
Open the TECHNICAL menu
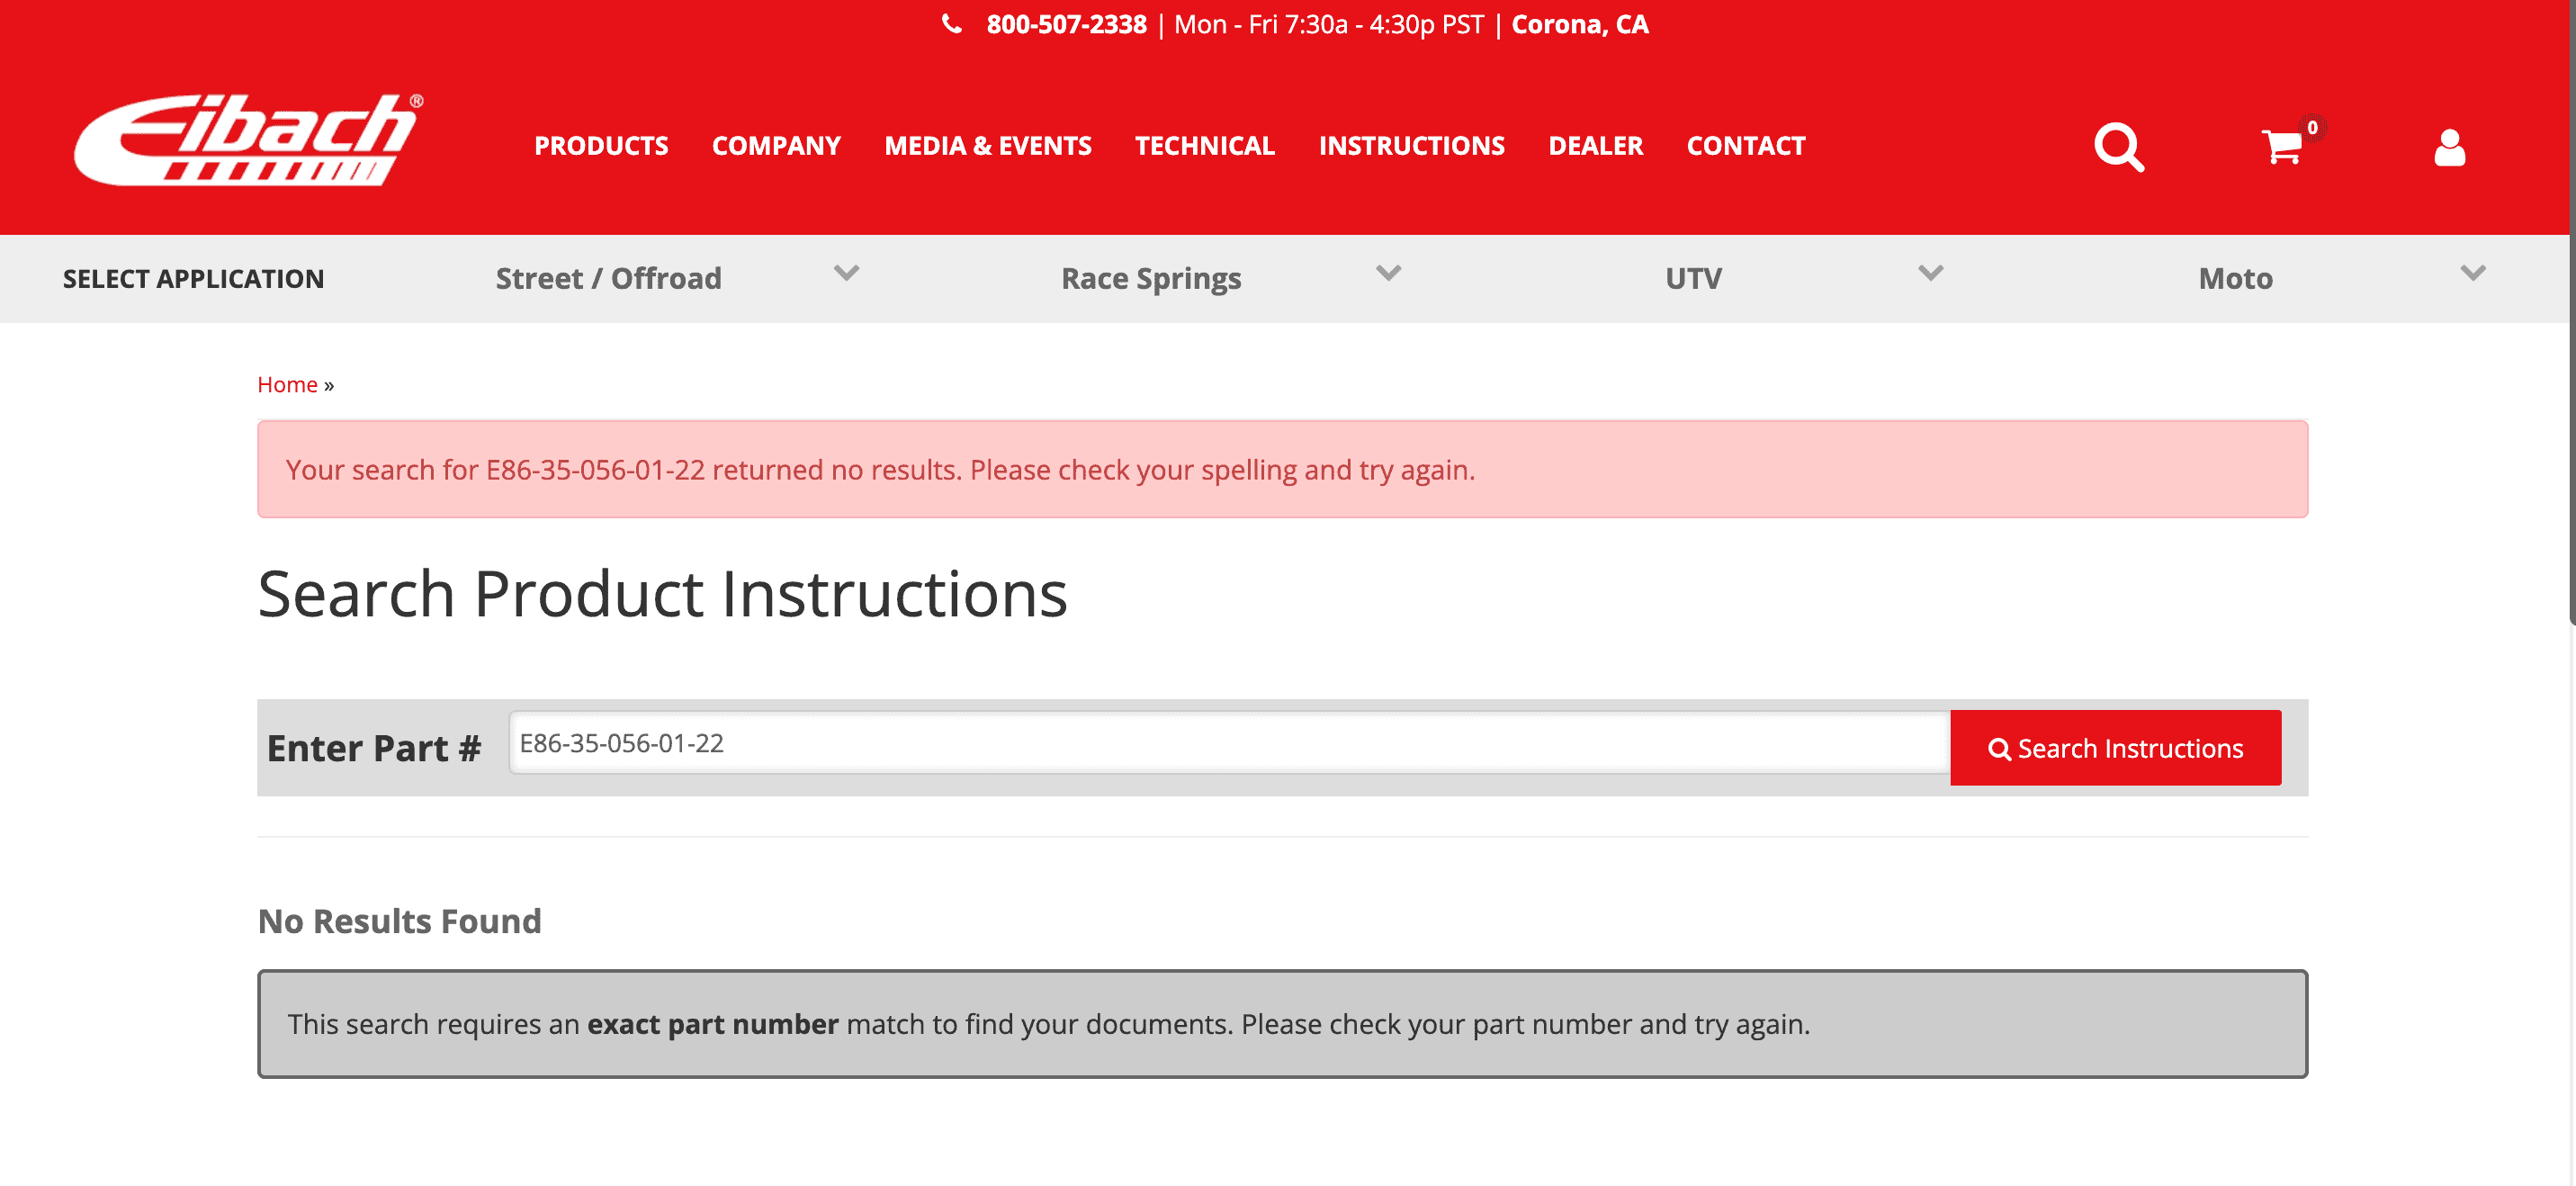click(1204, 146)
